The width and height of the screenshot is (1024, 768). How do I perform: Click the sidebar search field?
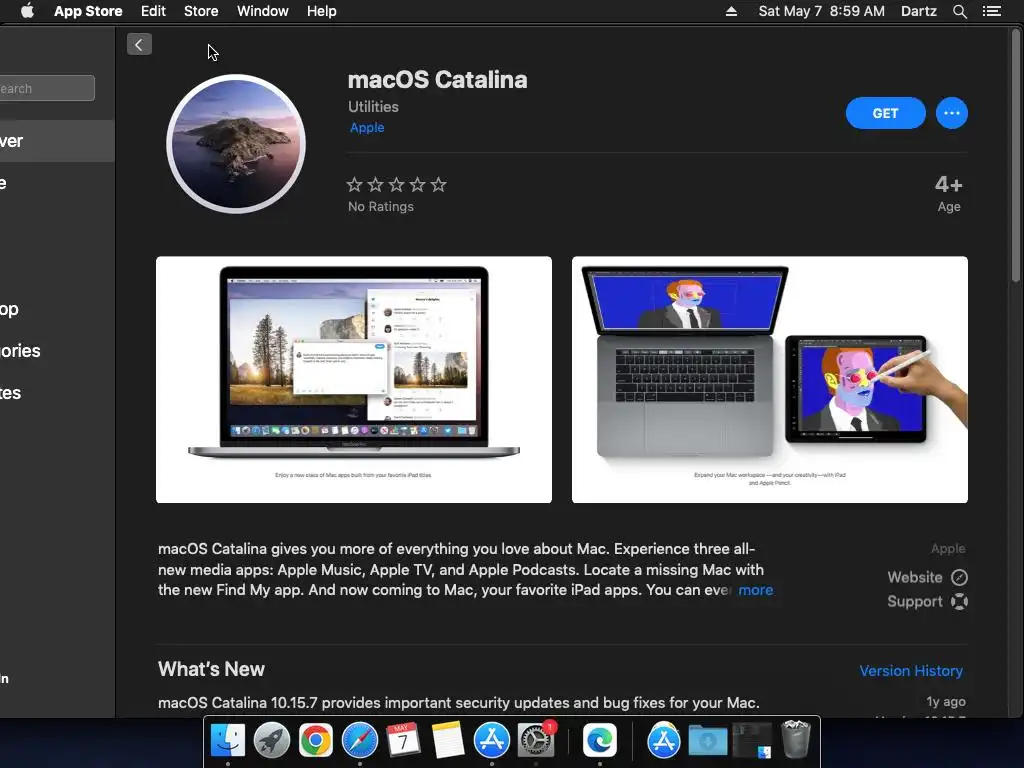click(x=47, y=88)
